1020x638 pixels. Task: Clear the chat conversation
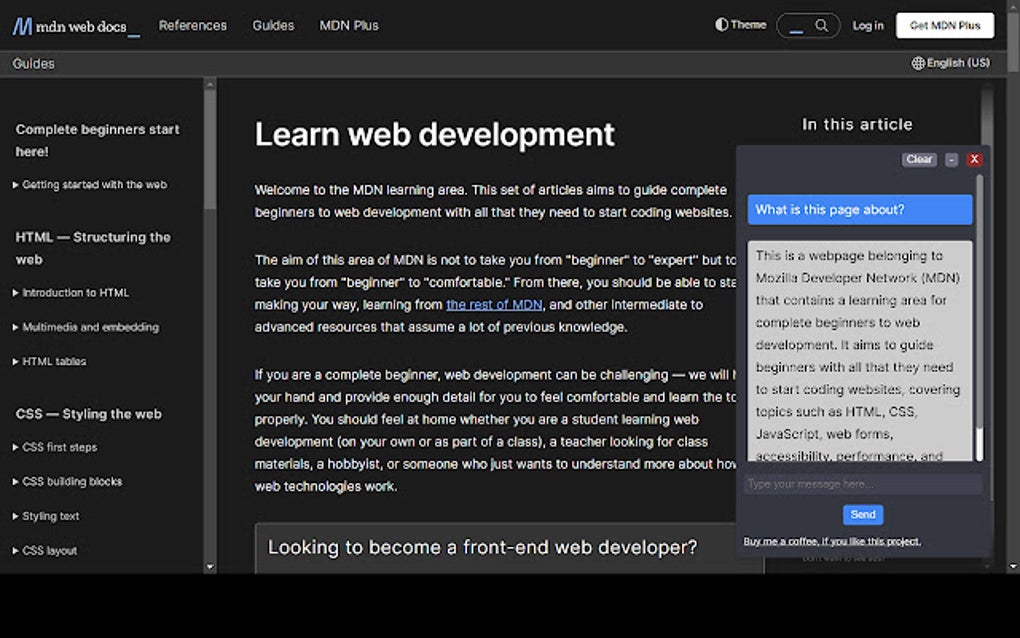coord(918,159)
